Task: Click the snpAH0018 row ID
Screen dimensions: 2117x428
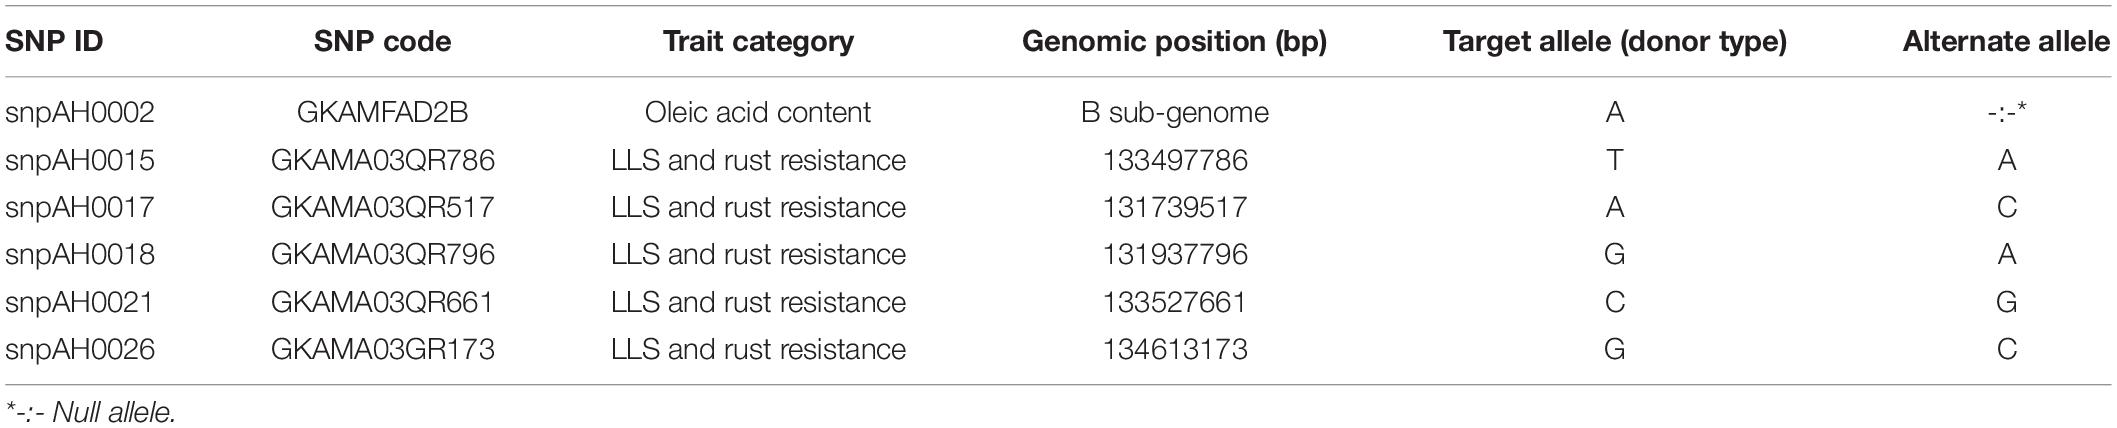Action: [80, 254]
